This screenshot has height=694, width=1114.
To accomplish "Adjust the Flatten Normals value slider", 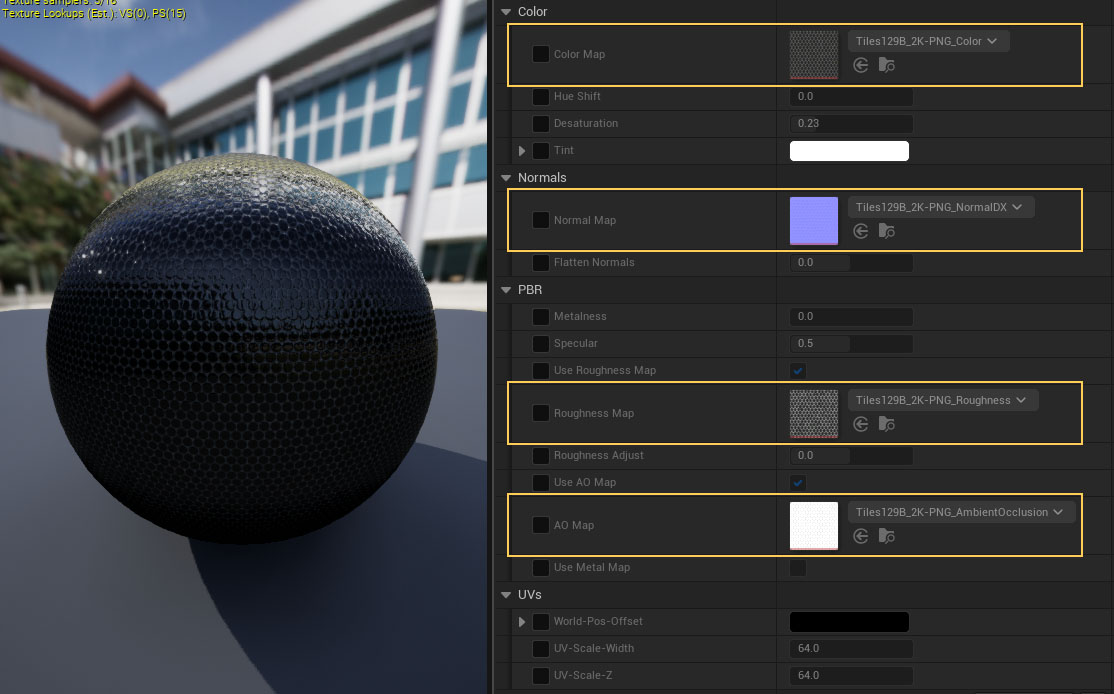I will (x=851, y=263).
